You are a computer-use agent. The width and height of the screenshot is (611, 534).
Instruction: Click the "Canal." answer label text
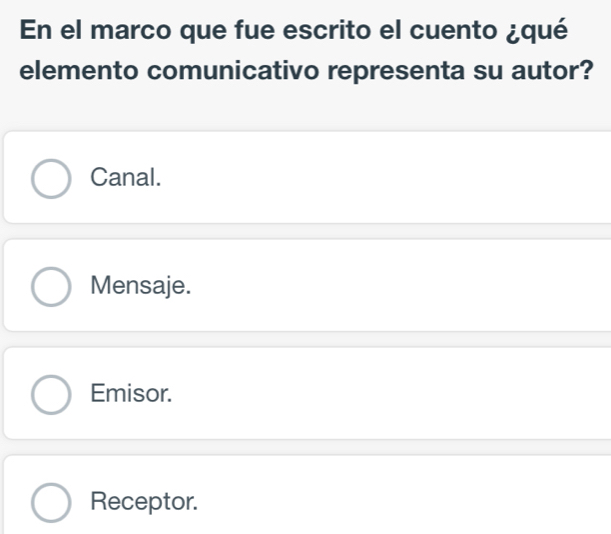pyautogui.click(x=125, y=177)
